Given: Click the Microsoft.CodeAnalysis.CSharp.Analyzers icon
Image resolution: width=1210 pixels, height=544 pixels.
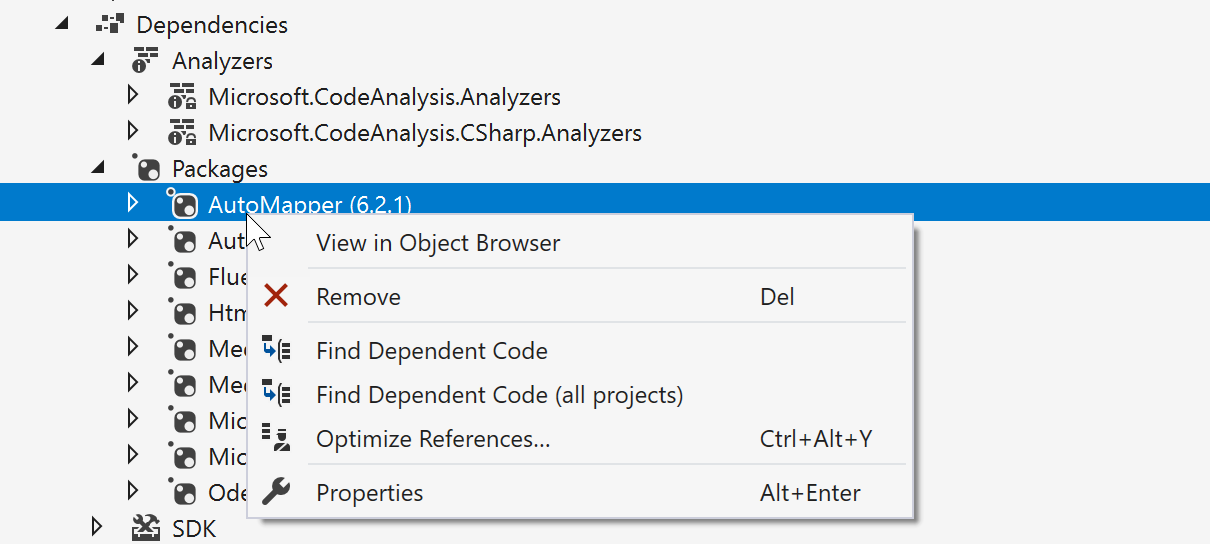Looking at the screenshot, I should (x=182, y=132).
